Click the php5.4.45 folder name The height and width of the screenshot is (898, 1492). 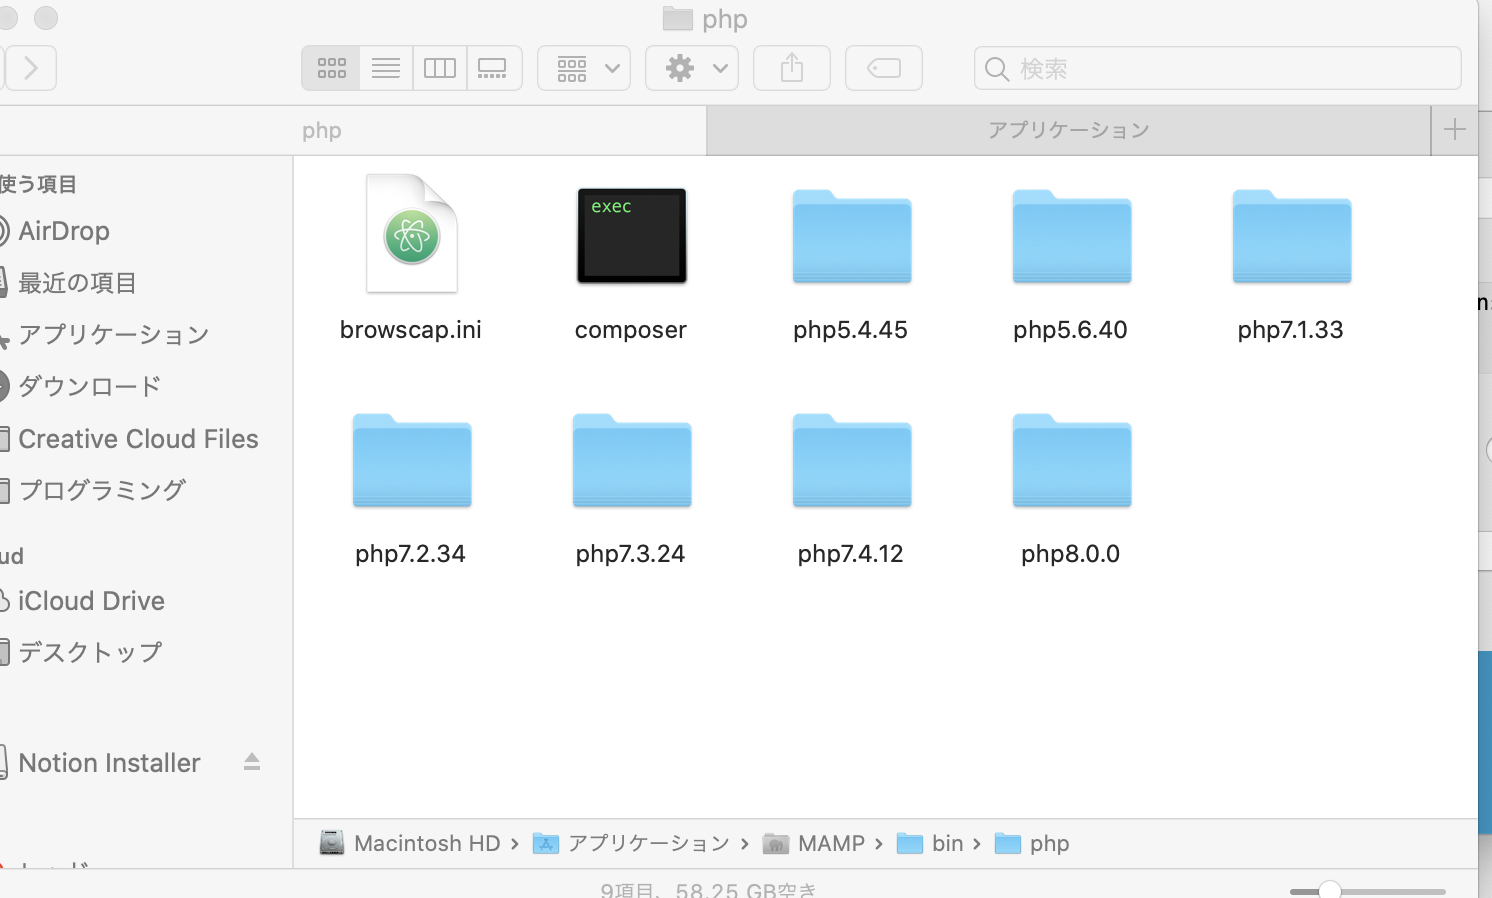click(851, 330)
